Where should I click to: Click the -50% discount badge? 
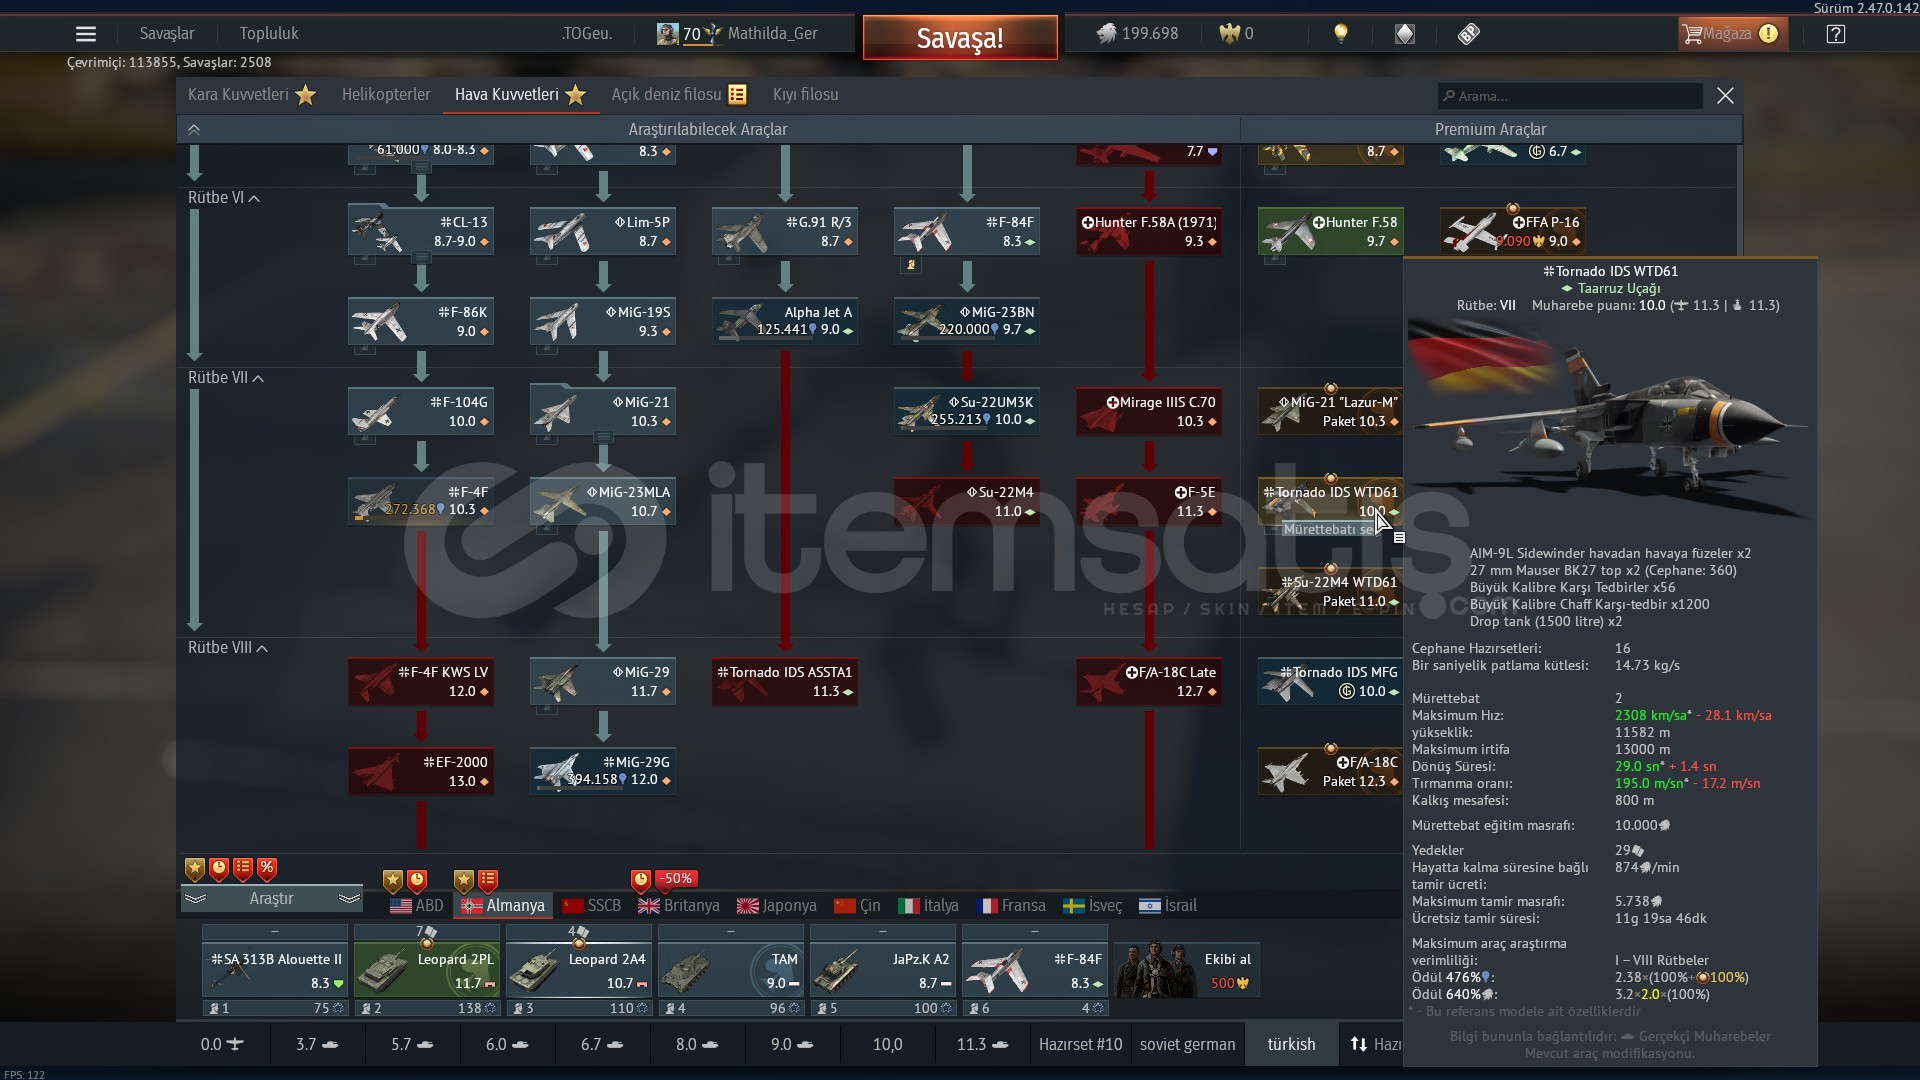pyautogui.click(x=676, y=879)
